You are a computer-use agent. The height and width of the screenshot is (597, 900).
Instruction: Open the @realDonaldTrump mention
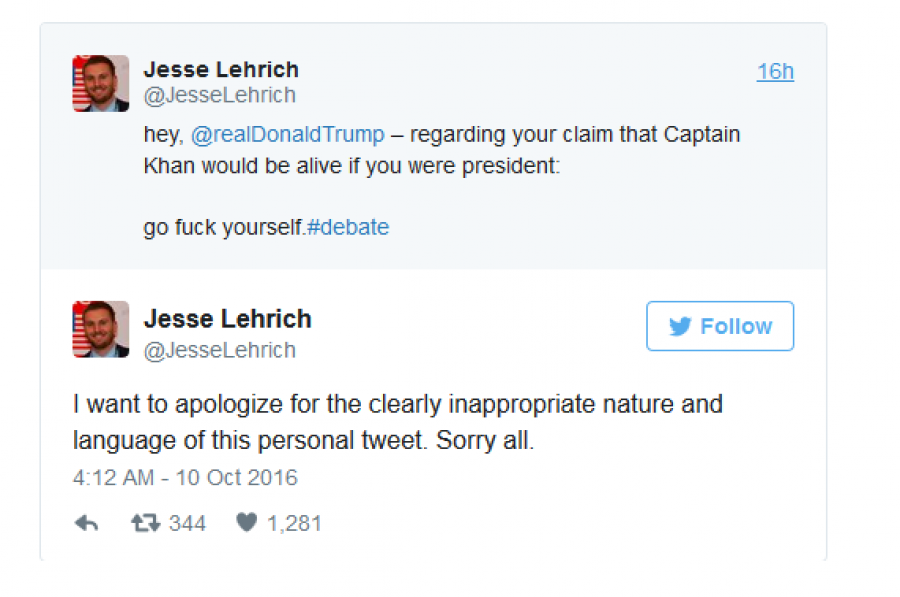click(x=288, y=134)
